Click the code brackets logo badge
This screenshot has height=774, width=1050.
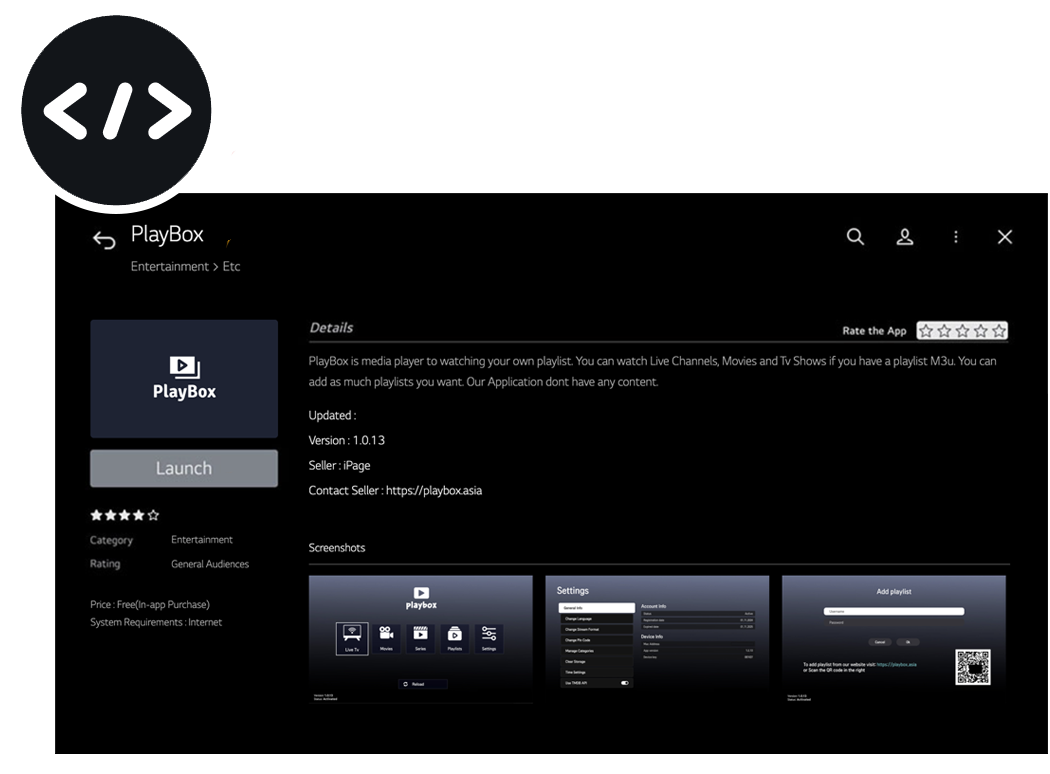click(x=117, y=110)
